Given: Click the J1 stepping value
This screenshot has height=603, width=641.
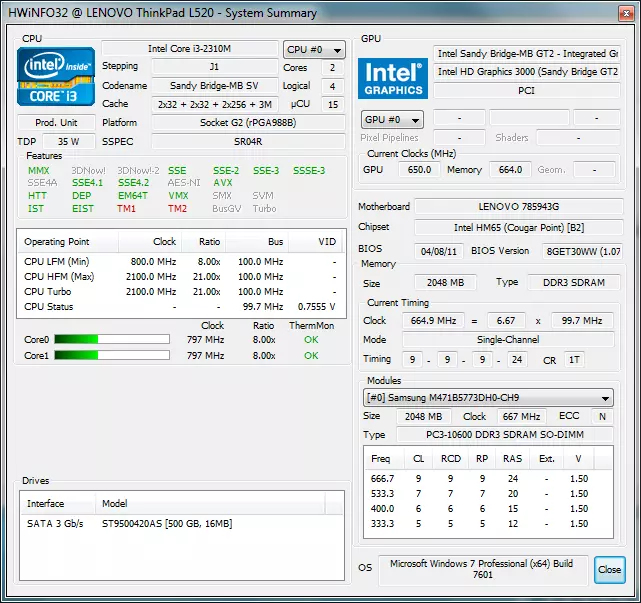Looking at the screenshot, I should tap(215, 67).
